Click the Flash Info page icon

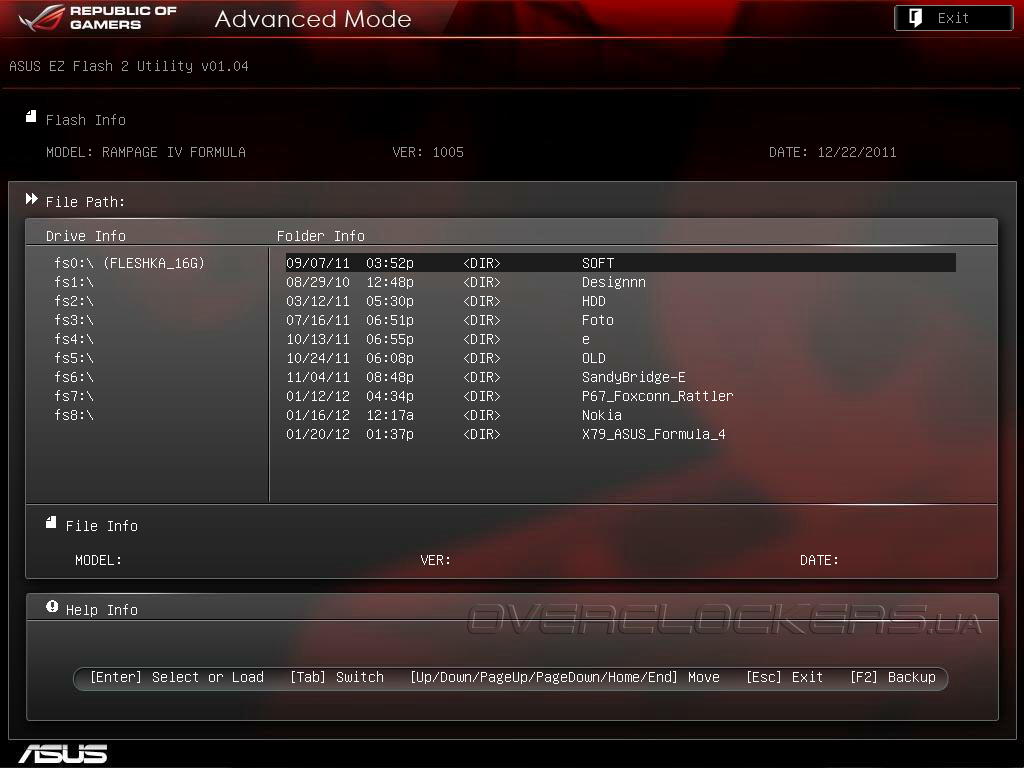click(31, 116)
